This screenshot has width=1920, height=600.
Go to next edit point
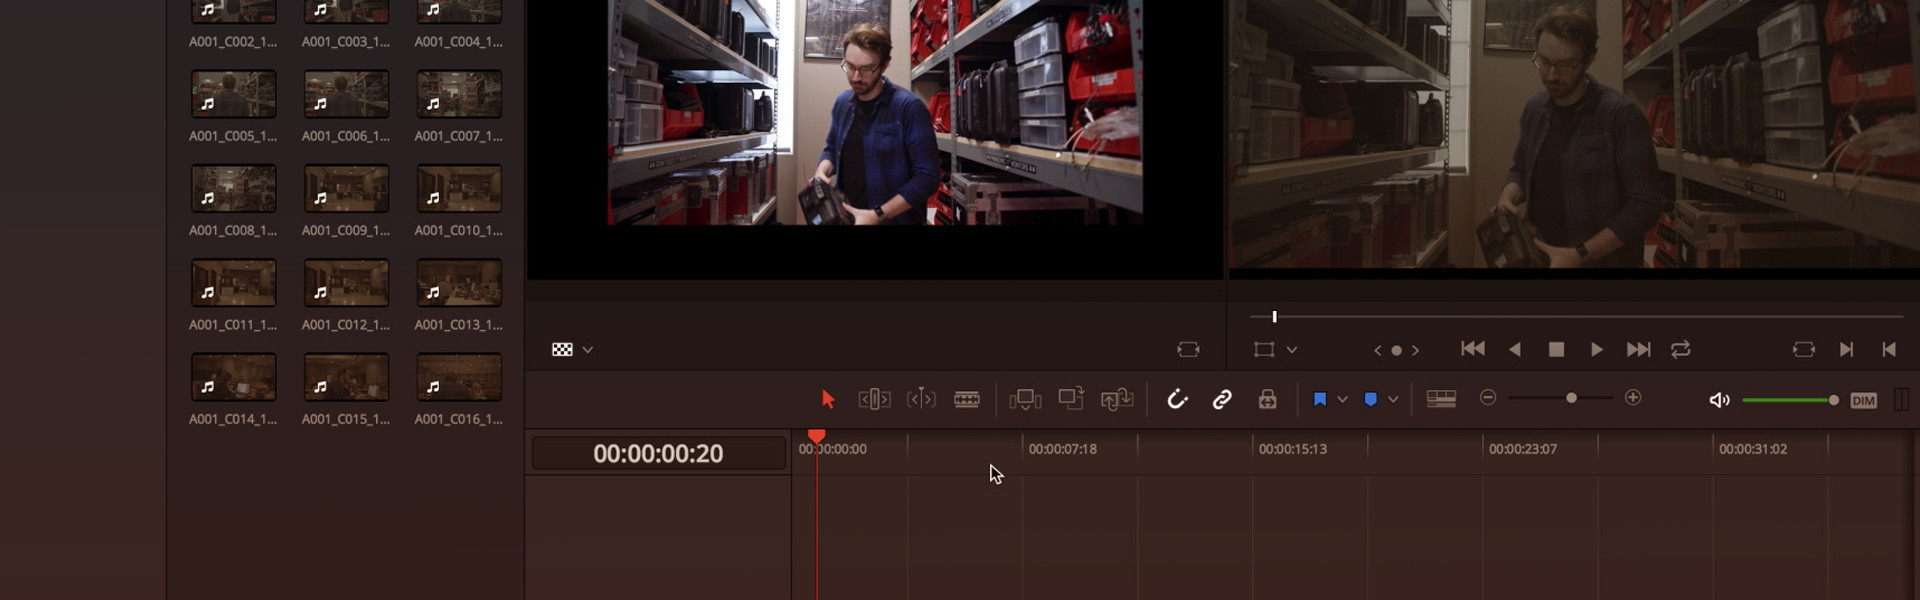click(x=1846, y=349)
